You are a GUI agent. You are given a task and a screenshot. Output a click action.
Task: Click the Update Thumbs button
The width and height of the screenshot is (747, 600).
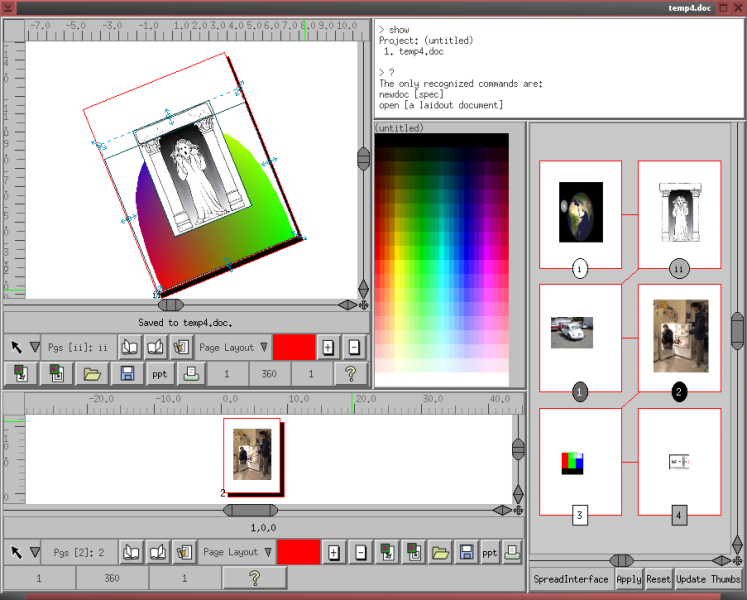[708, 579]
